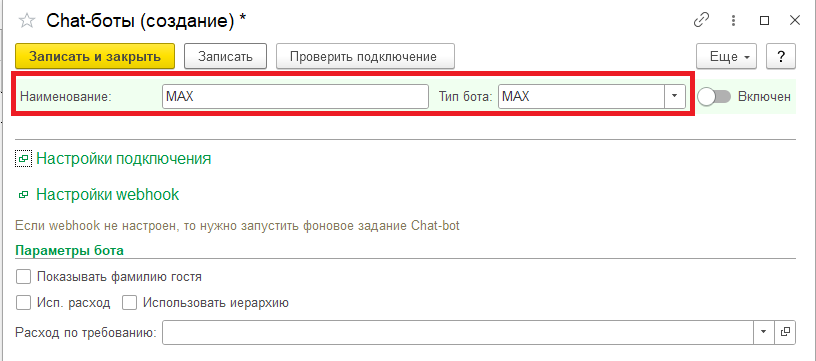This screenshot has height=361, width=816.
Task: Enable Исп. расход checkbox
Action: pos(23,303)
